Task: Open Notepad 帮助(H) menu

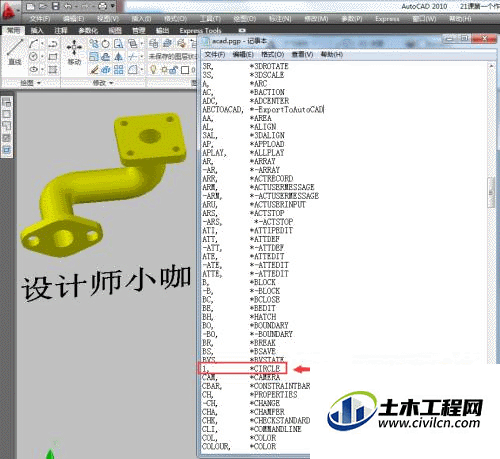Action: pyautogui.click(x=332, y=54)
